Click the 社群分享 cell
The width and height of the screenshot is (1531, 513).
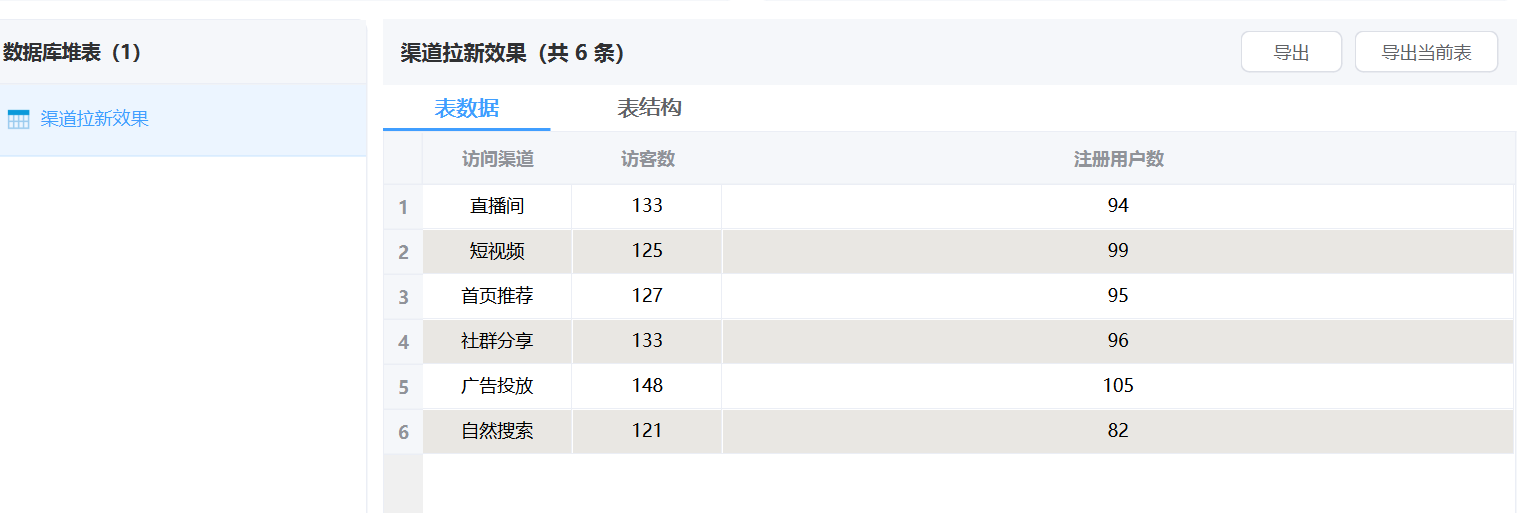point(497,341)
